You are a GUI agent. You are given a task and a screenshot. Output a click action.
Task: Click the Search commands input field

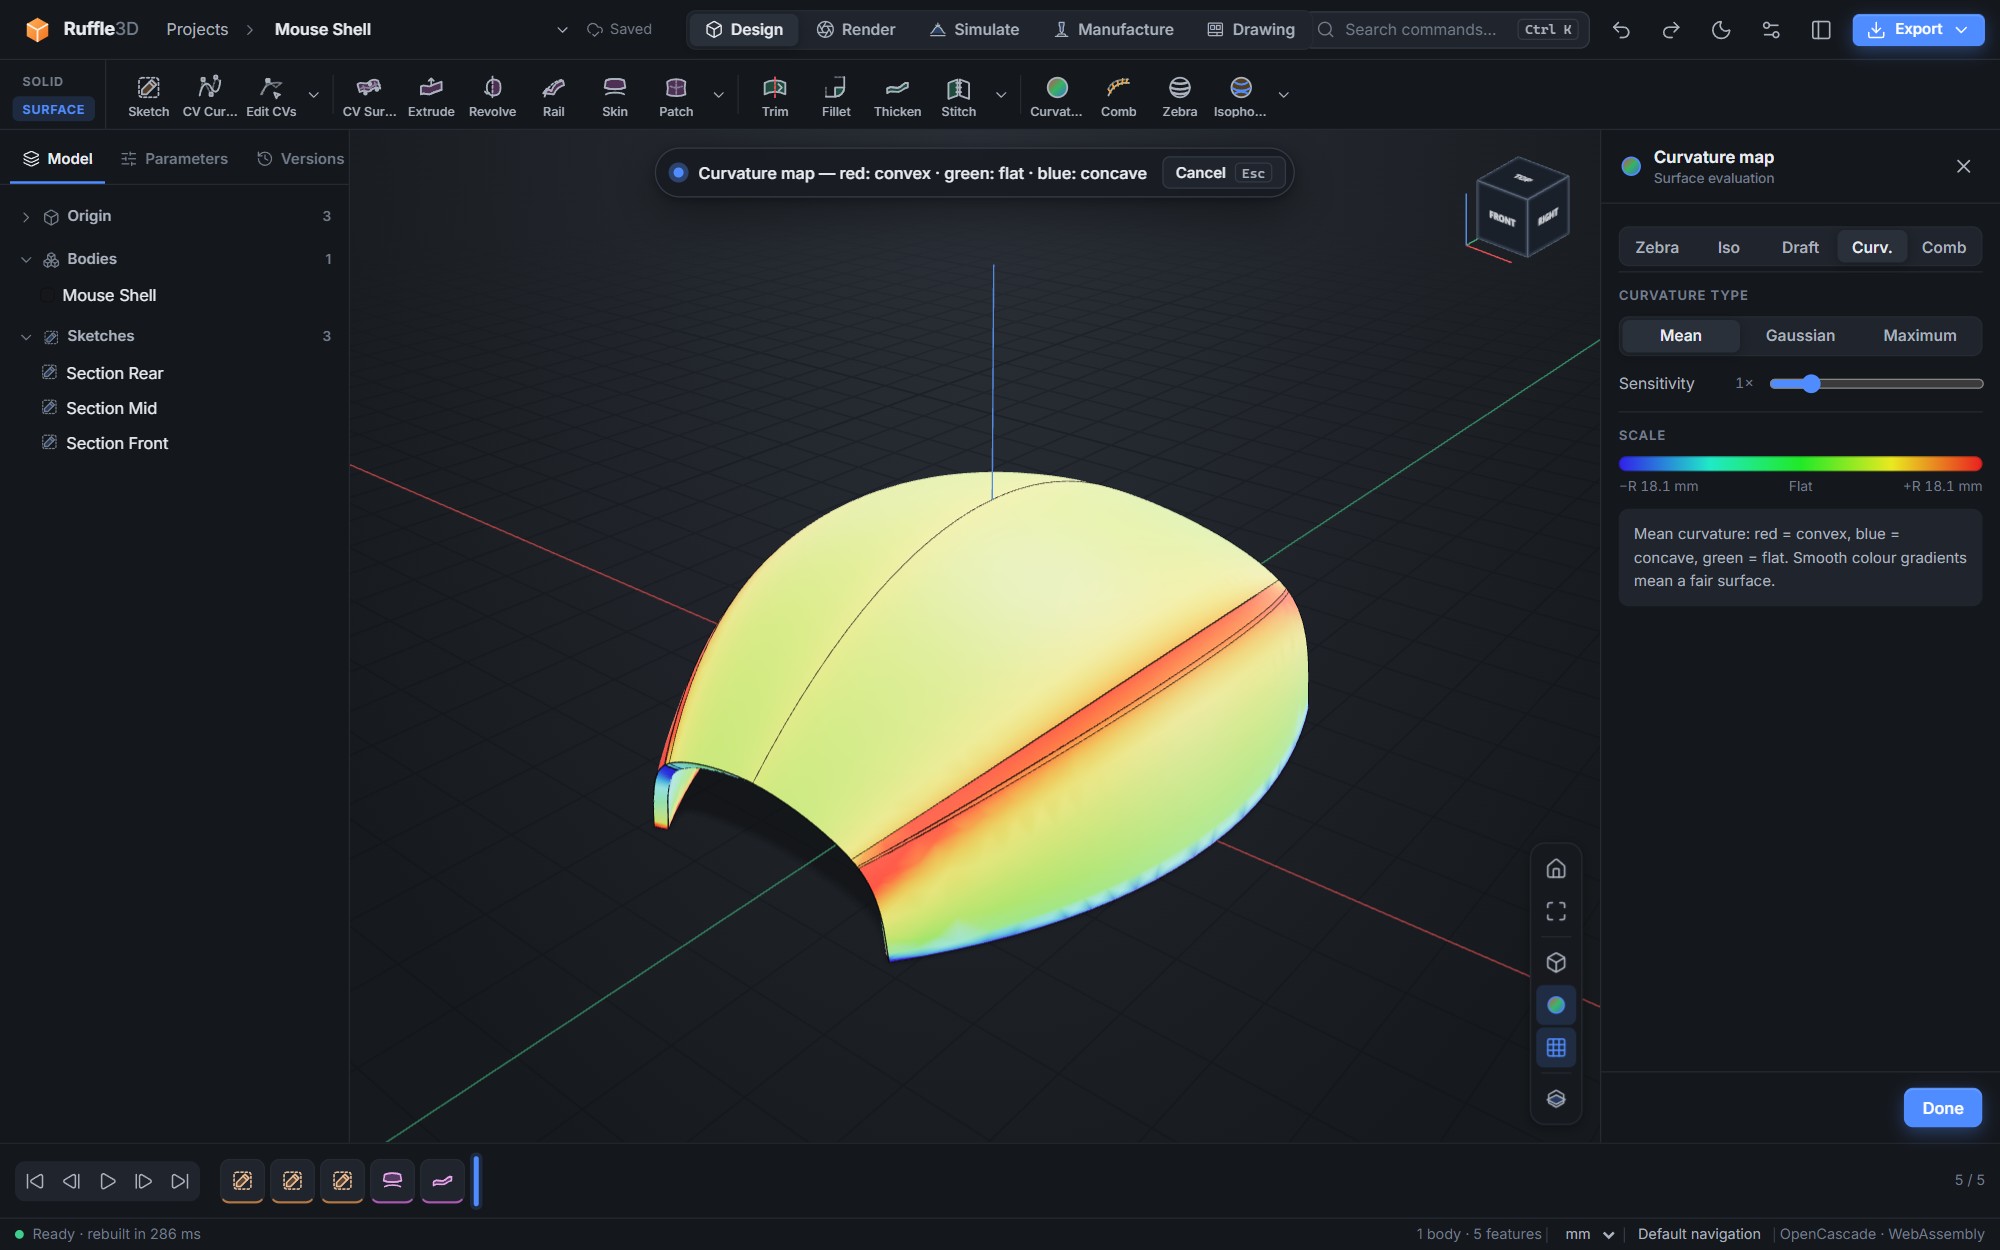coord(1449,30)
